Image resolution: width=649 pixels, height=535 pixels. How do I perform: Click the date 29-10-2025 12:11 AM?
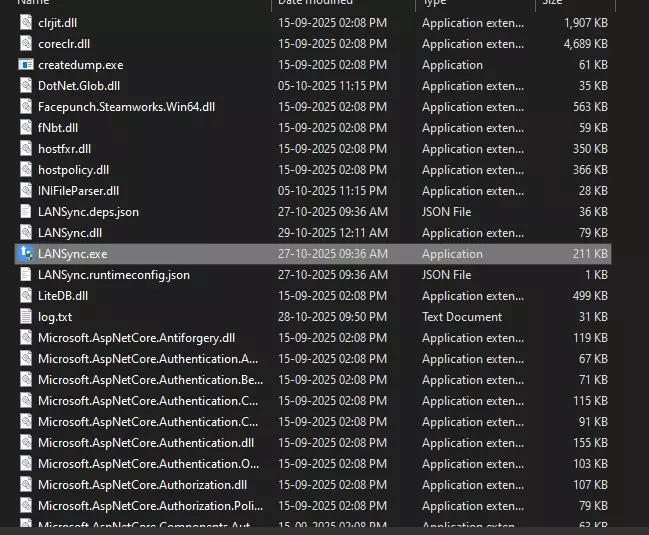pos(333,233)
